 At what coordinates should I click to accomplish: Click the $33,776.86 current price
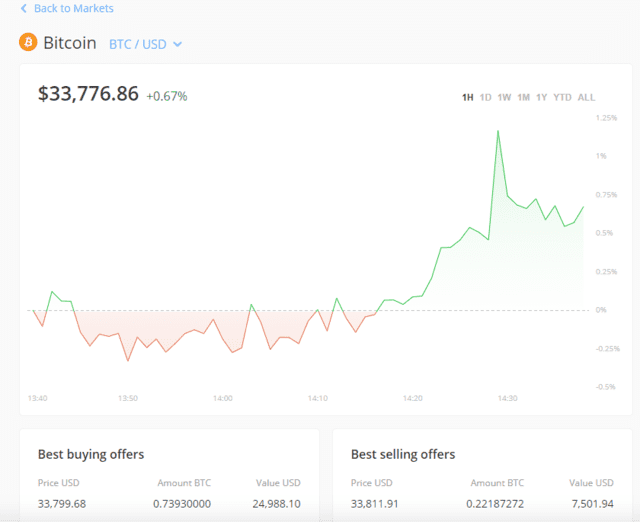tap(88, 95)
